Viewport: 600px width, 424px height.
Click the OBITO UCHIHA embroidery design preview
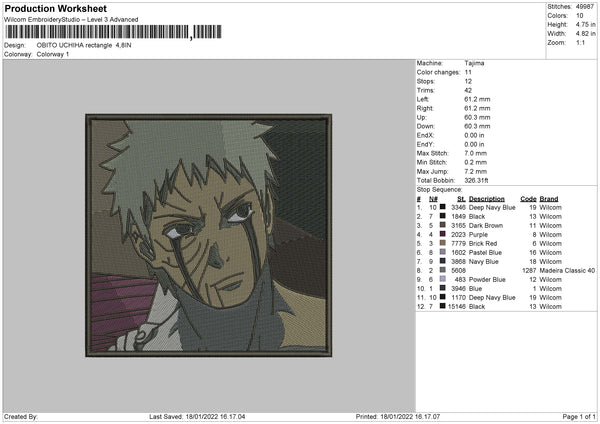209,235
